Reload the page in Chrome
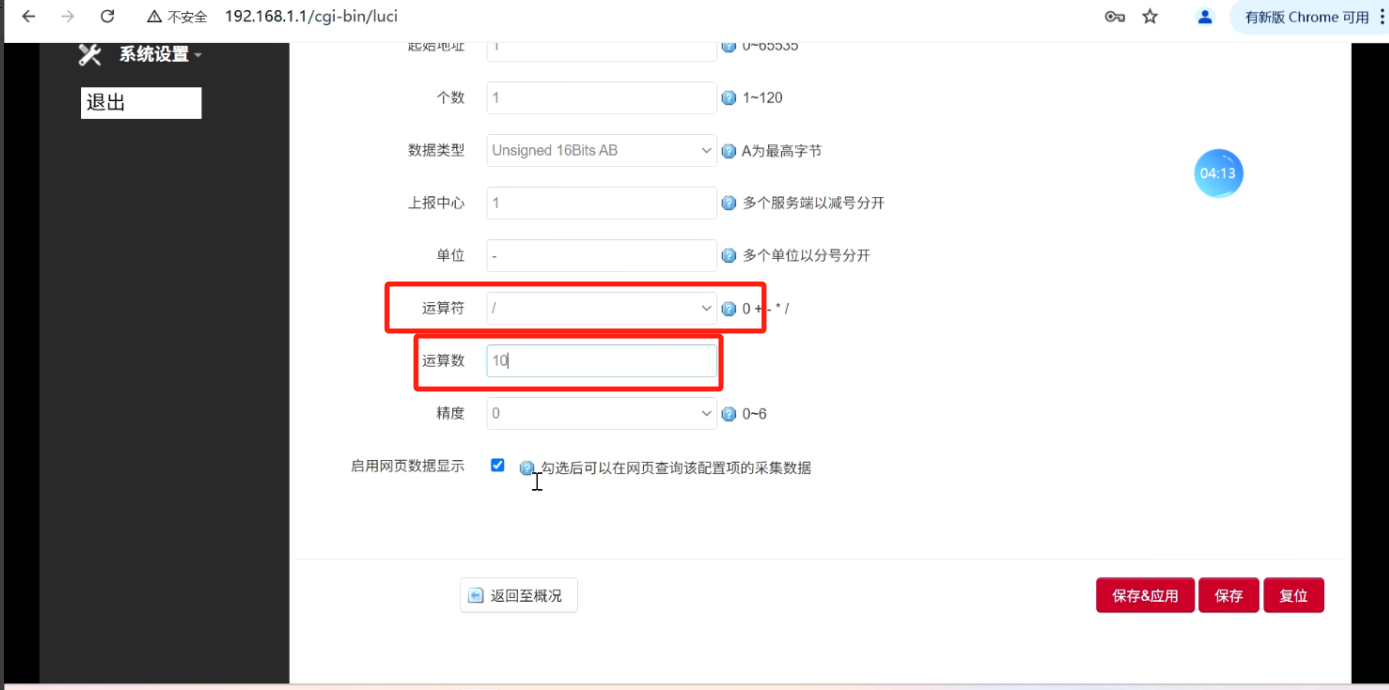The width and height of the screenshot is (1389, 690). click(107, 16)
